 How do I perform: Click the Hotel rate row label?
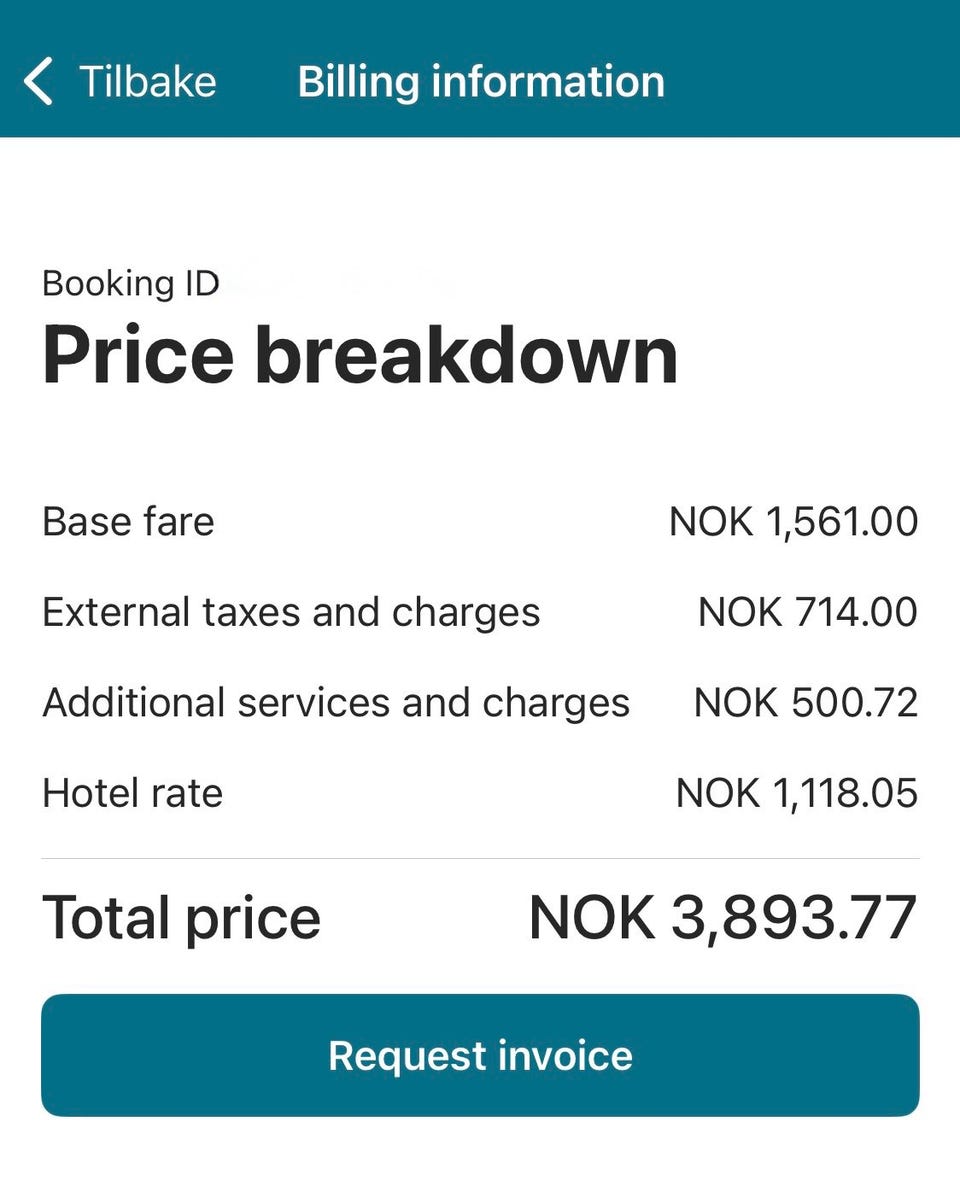(x=132, y=793)
